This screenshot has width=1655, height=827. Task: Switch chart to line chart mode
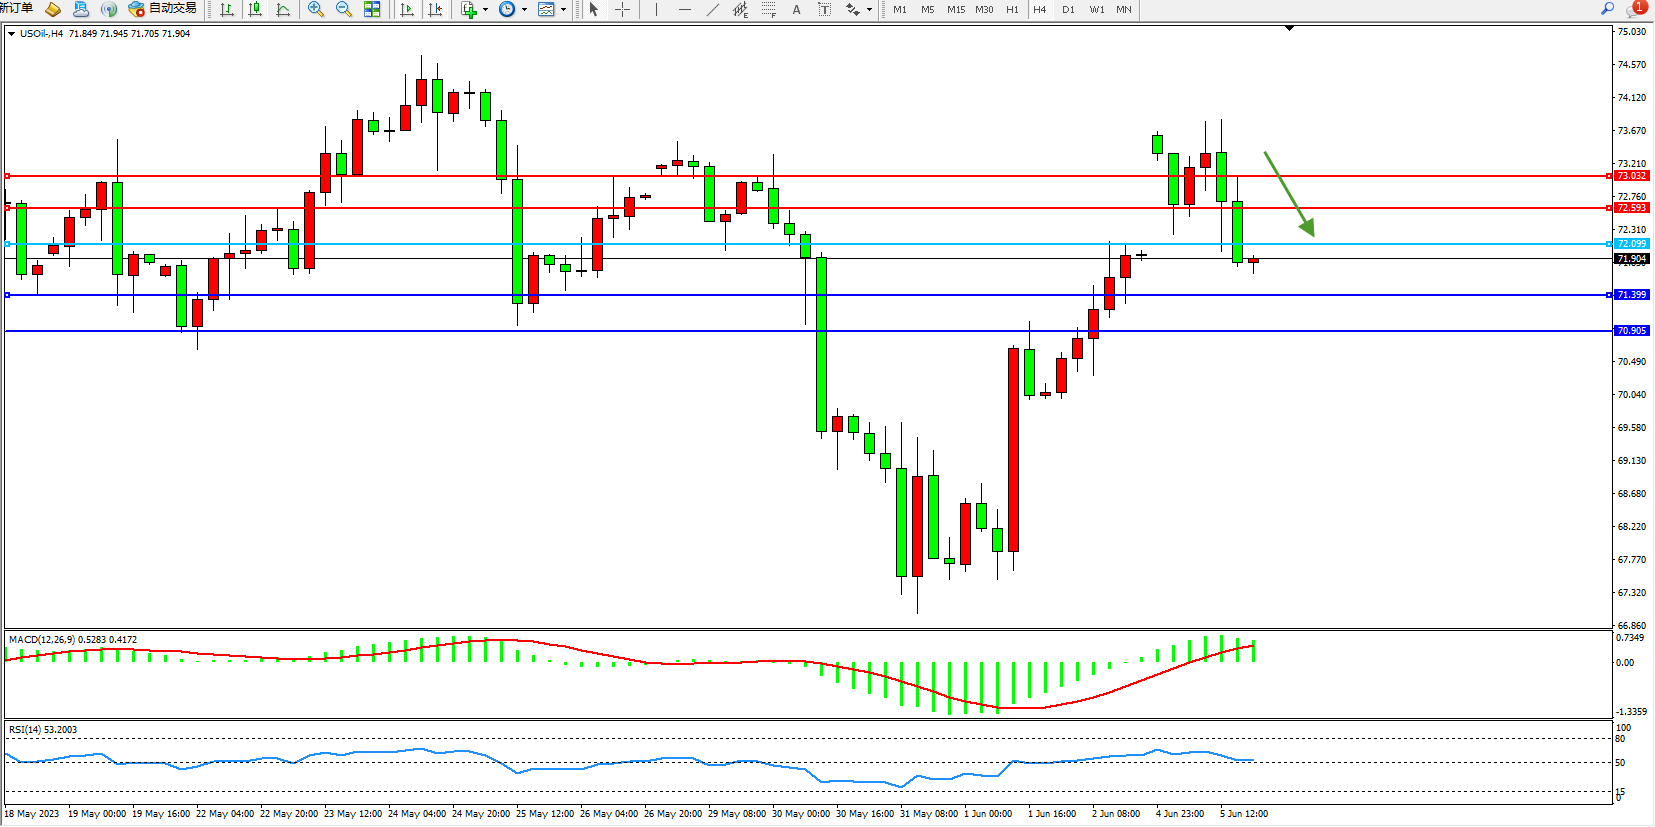[x=283, y=9]
